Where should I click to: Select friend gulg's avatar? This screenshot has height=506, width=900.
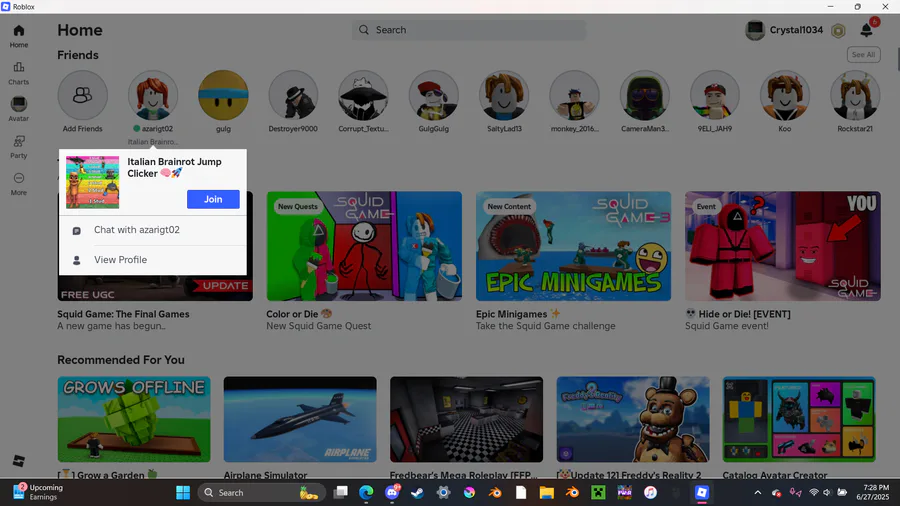[x=223, y=95]
